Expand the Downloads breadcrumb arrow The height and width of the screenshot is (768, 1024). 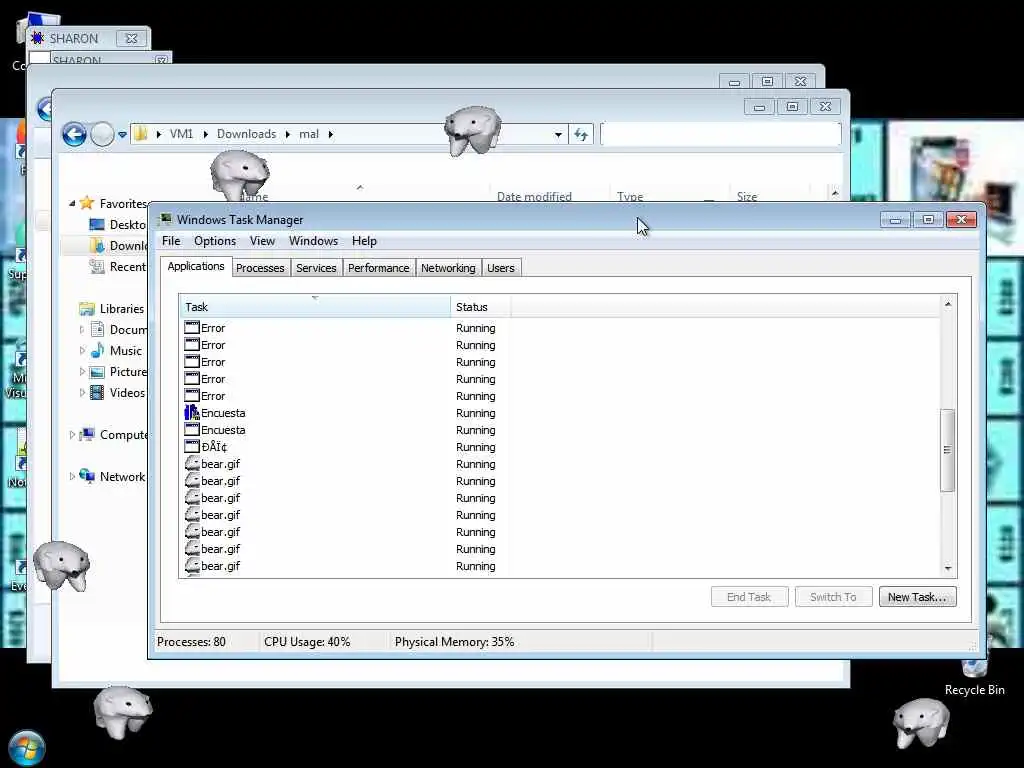click(287, 135)
